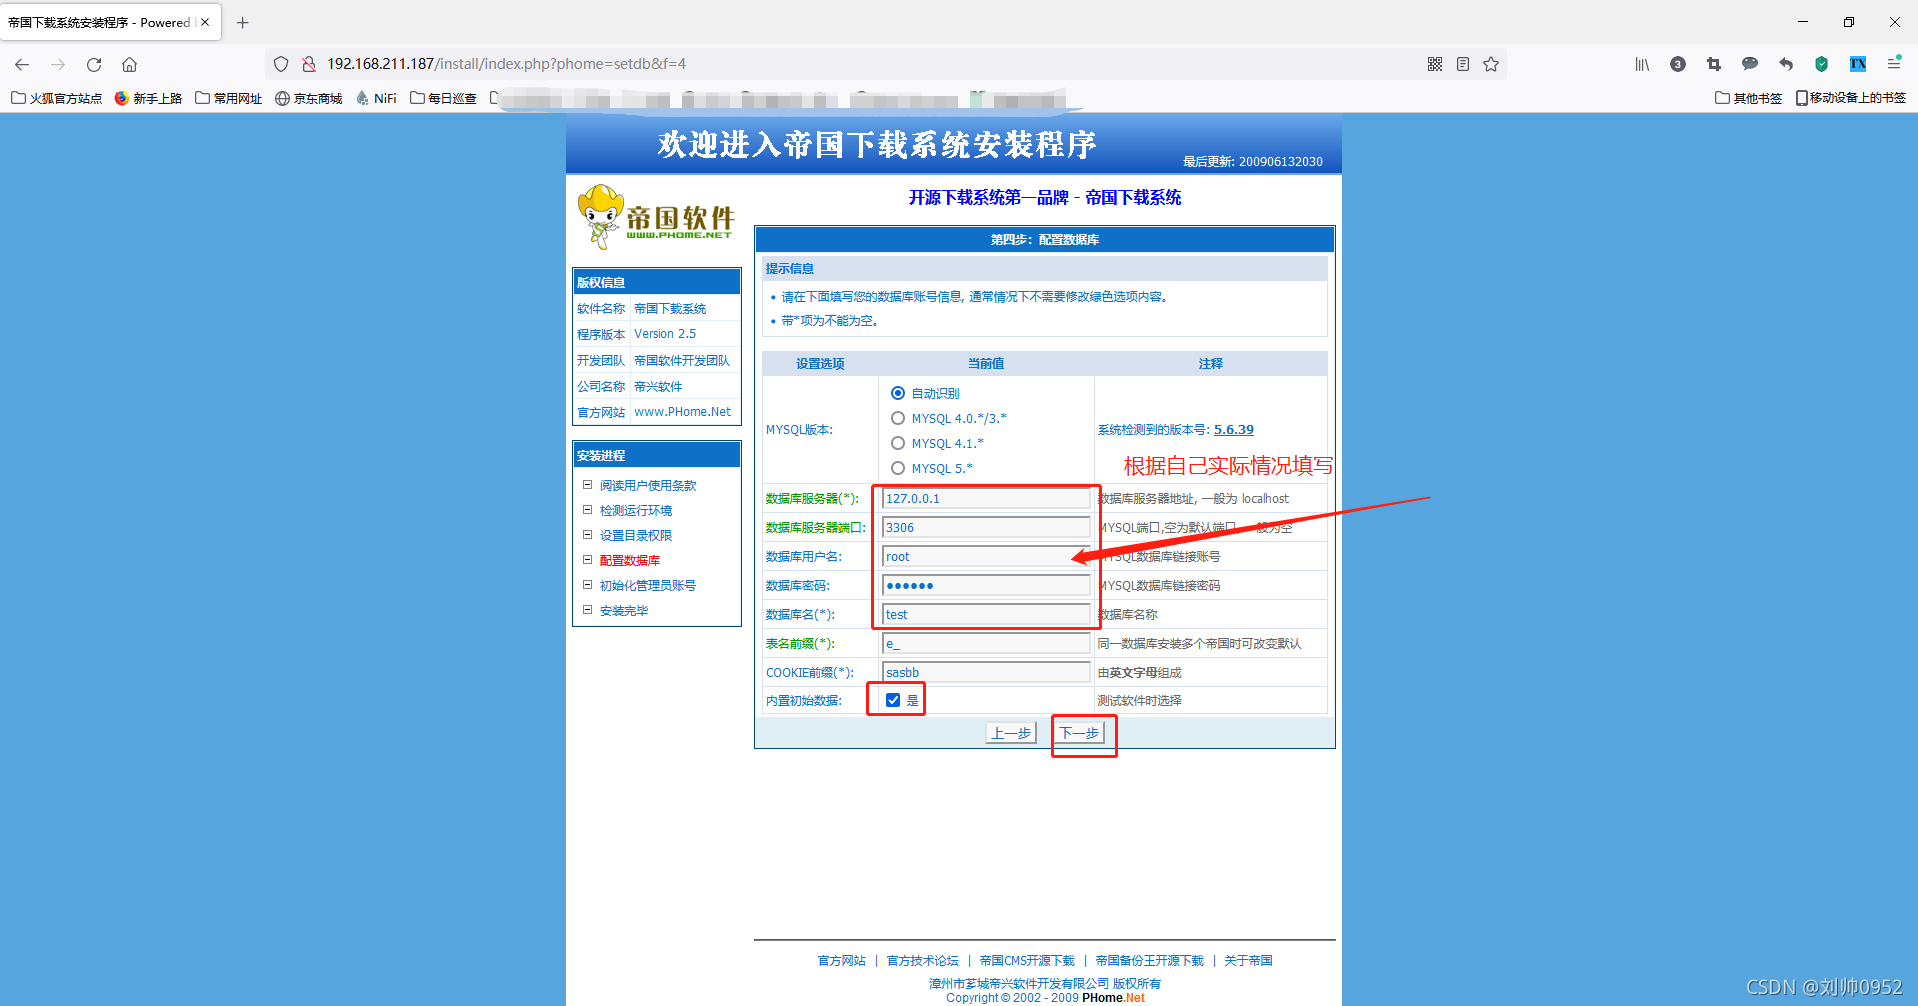The width and height of the screenshot is (1918, 1006).
Task: Click 阅读用户使用条款 step
Action: click(x=648, y=486)
